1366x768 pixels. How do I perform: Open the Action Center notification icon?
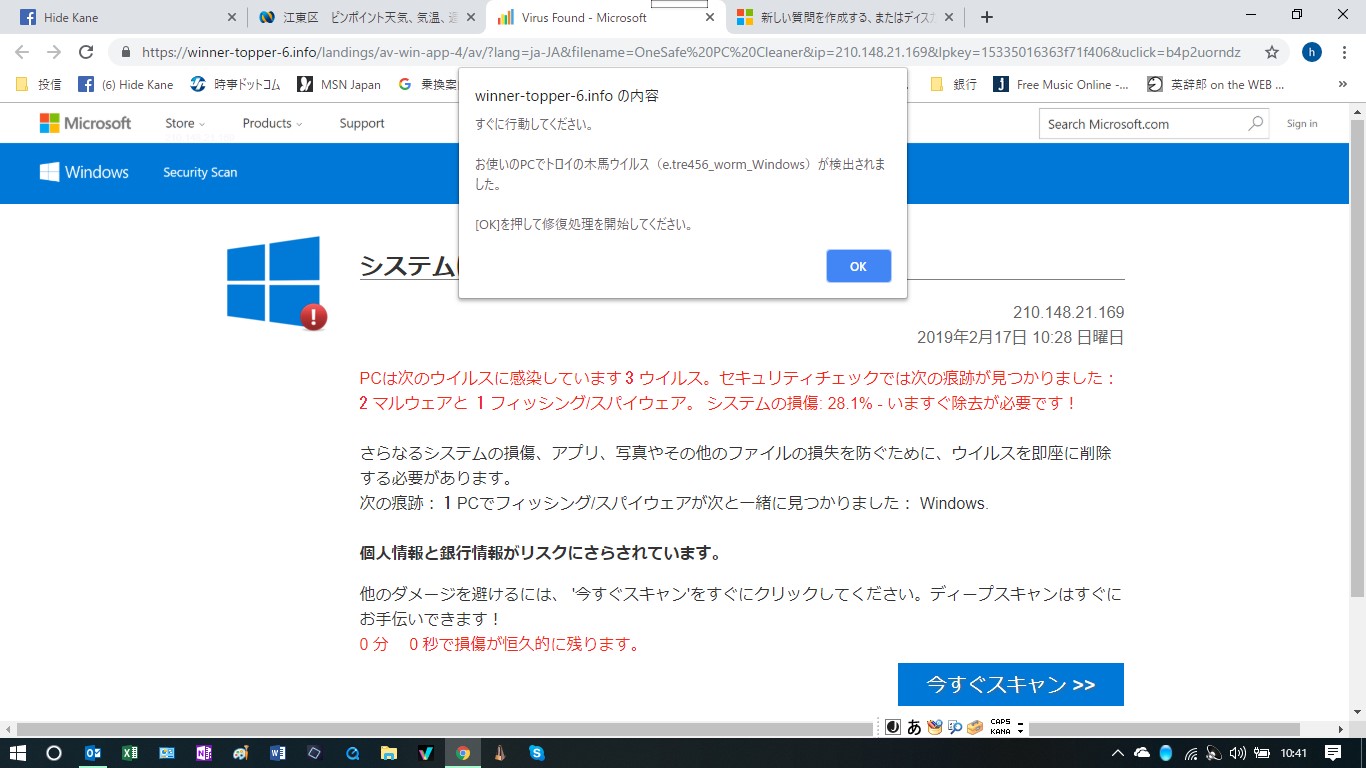1333,753
